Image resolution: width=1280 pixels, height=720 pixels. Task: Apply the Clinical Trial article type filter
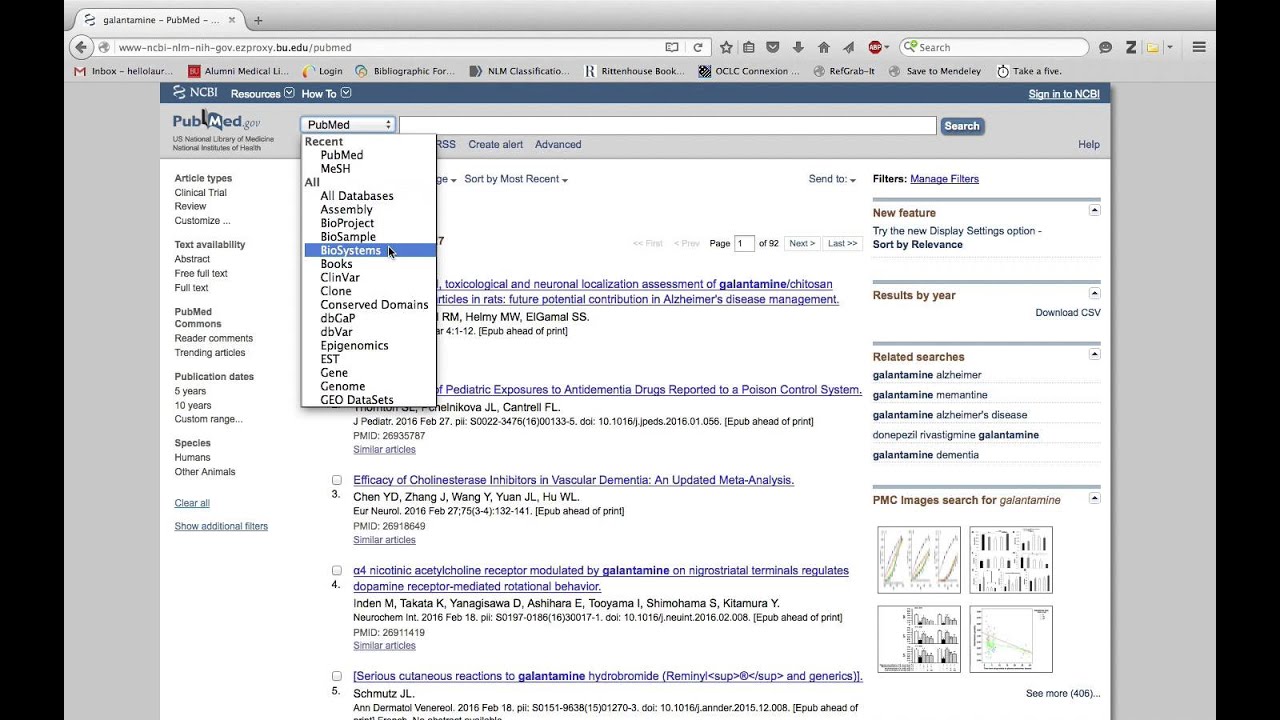pos(201,193)
